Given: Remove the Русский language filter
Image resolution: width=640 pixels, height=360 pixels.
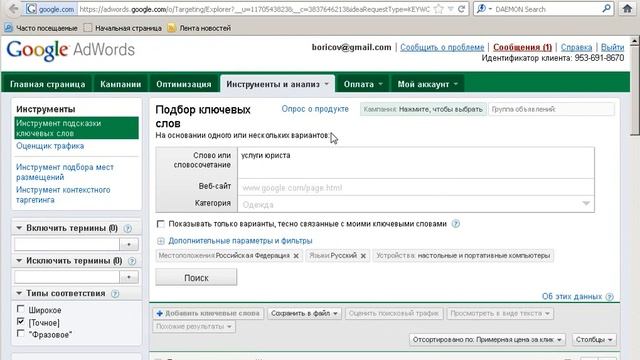Looking at the screenshot, I should pos(363,256).
